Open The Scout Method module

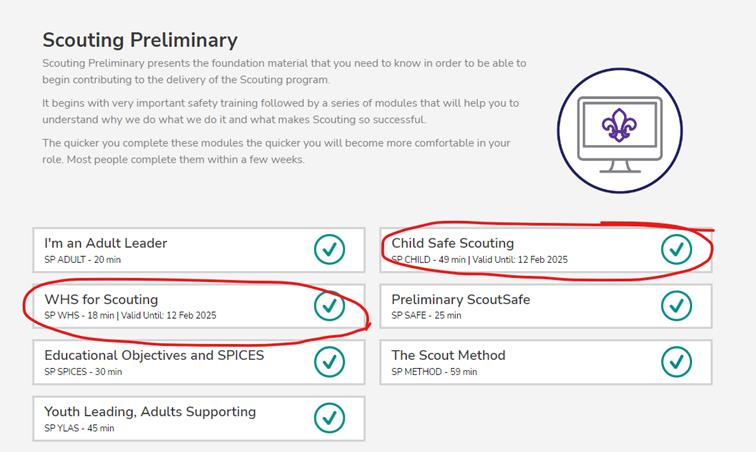[x=448, y=355]
